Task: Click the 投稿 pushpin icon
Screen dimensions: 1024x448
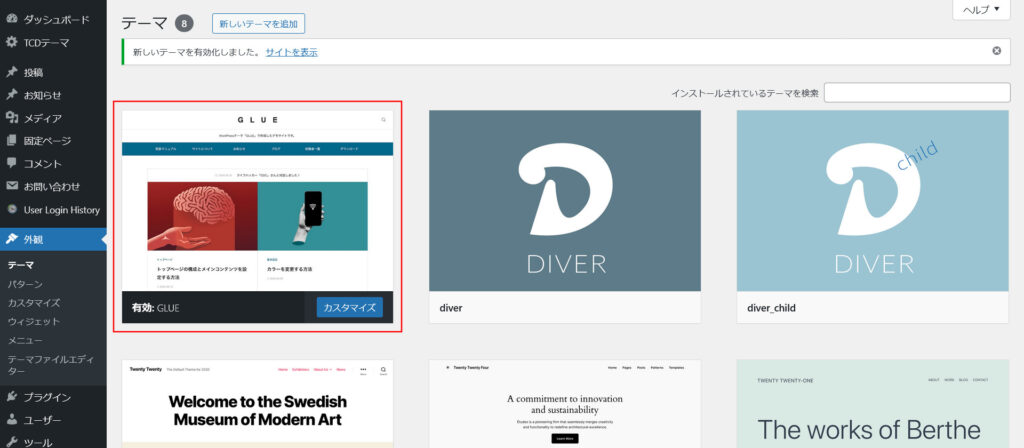Action: [12, 72]
